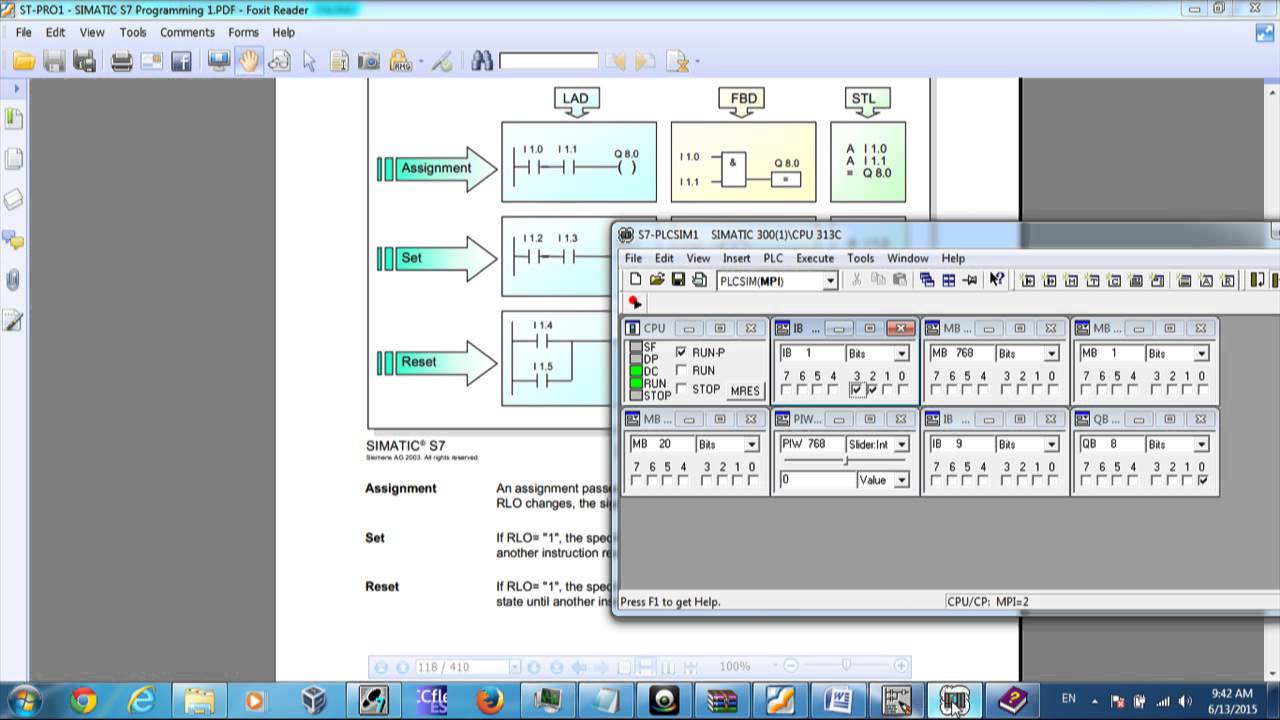Open the Comments panel in Foxit sidebar
This screenshot has width=1280, height=720.
click(14, 239)
